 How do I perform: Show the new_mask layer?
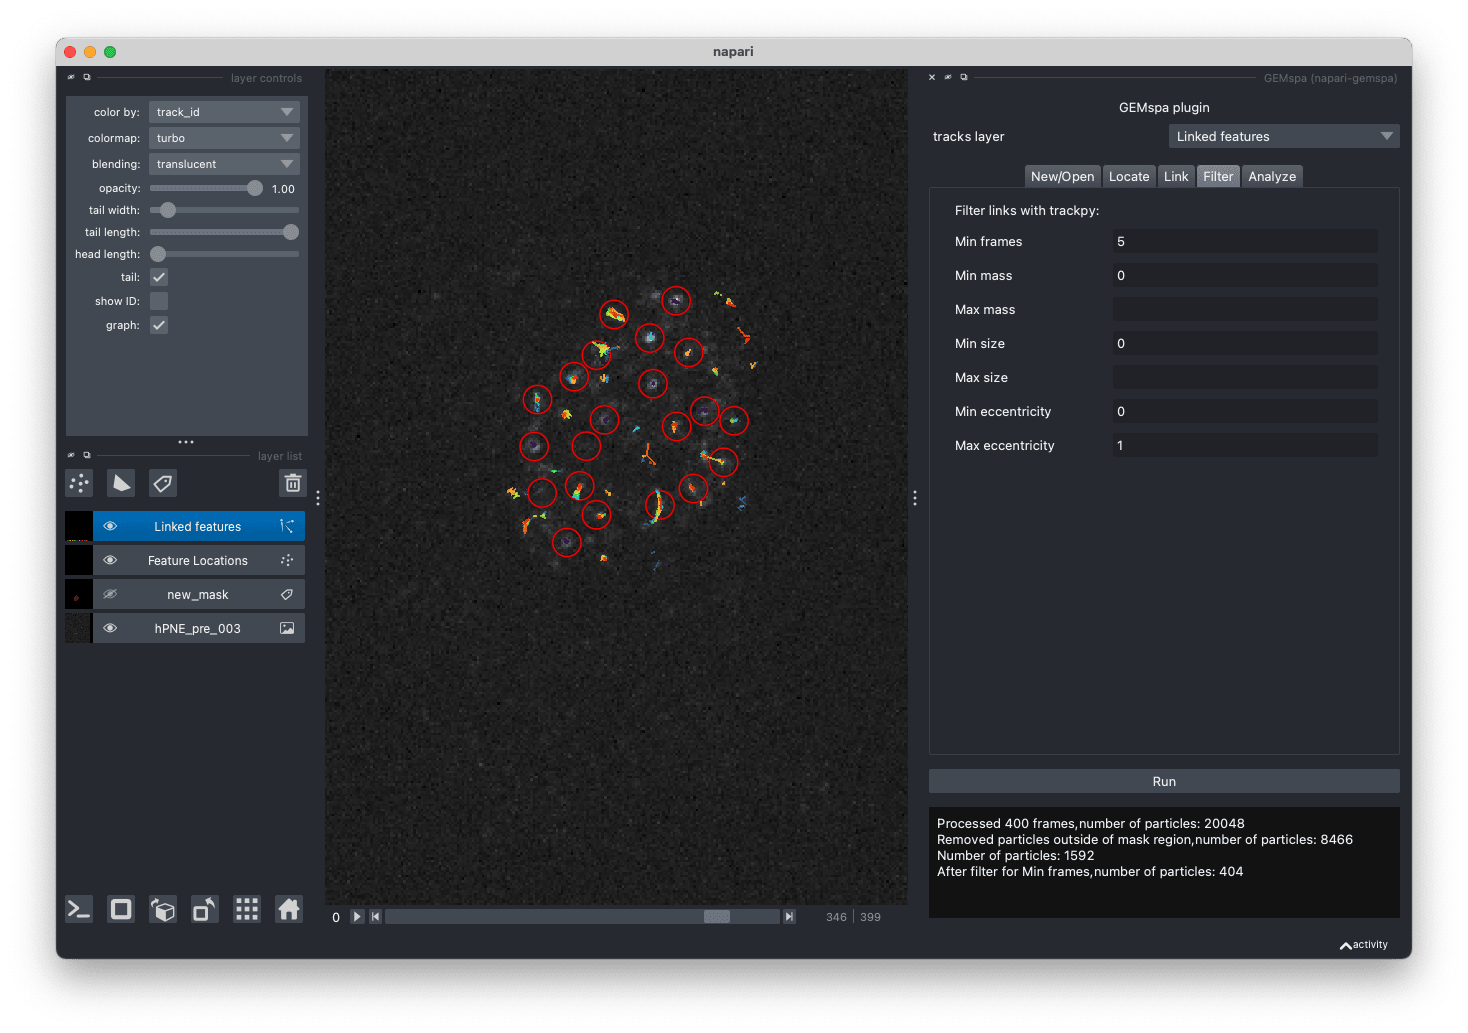(x=110, y=594)
